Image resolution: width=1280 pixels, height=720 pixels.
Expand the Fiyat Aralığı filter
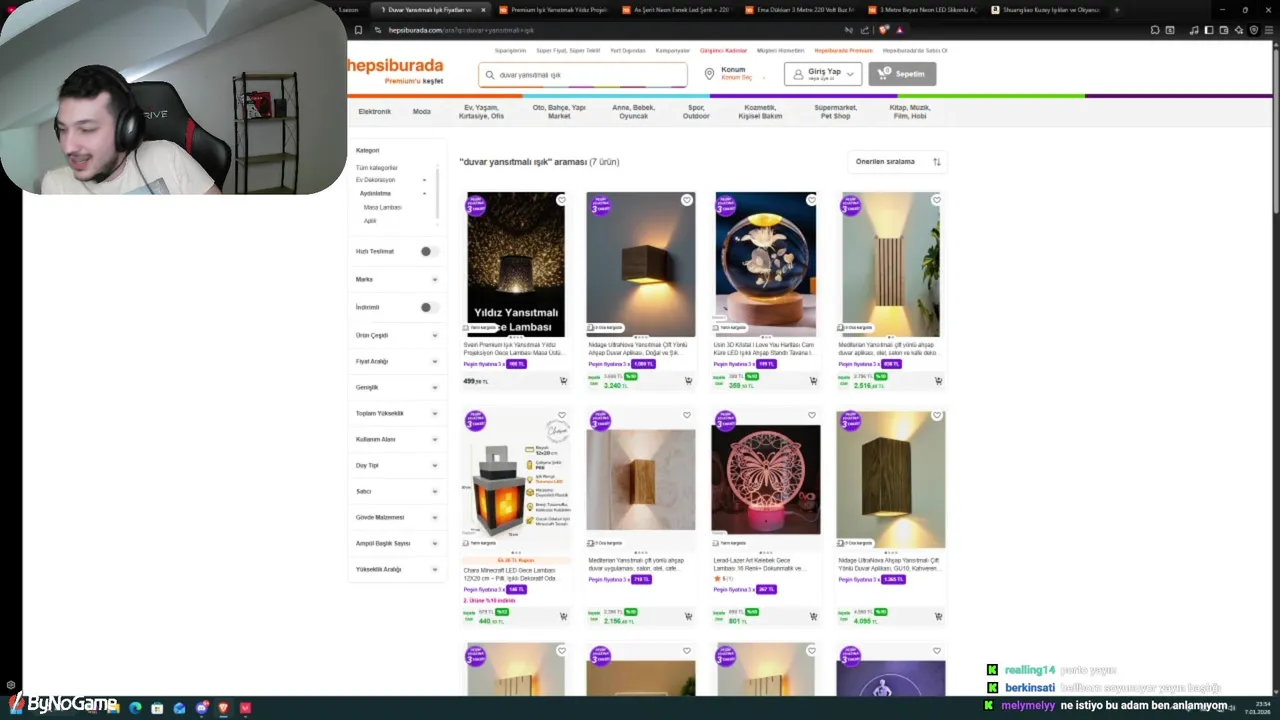point(397,361)
